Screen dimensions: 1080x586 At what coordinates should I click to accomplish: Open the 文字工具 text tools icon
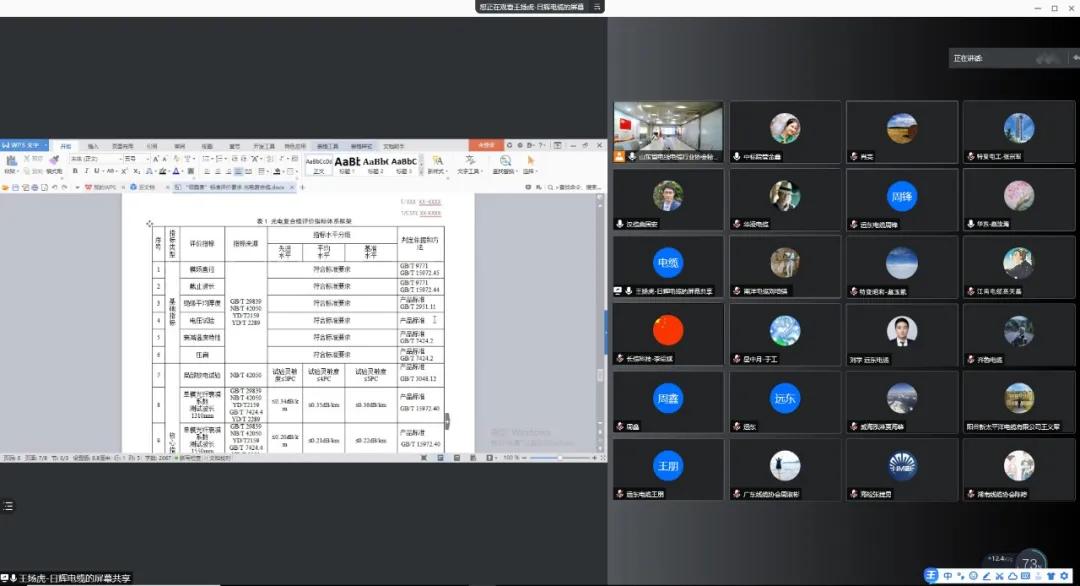470,160
